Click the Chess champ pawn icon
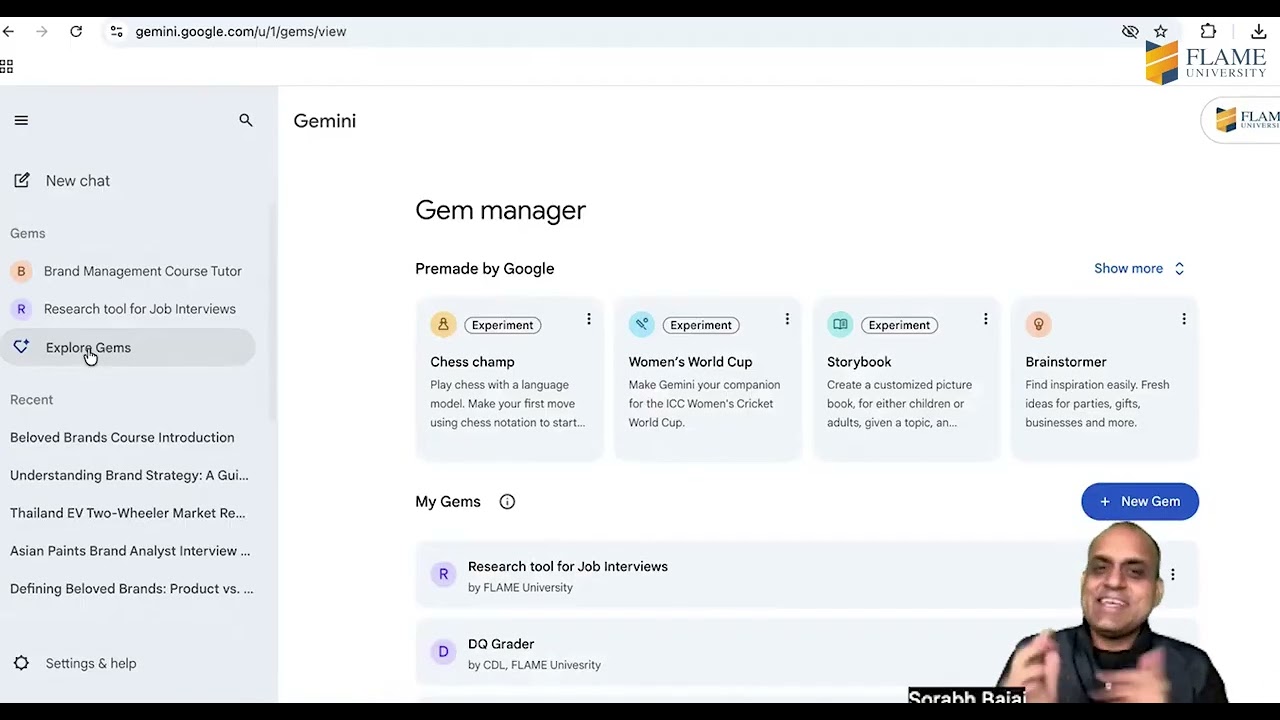This screenshot has width=1280, height=720. pos(443,324)
